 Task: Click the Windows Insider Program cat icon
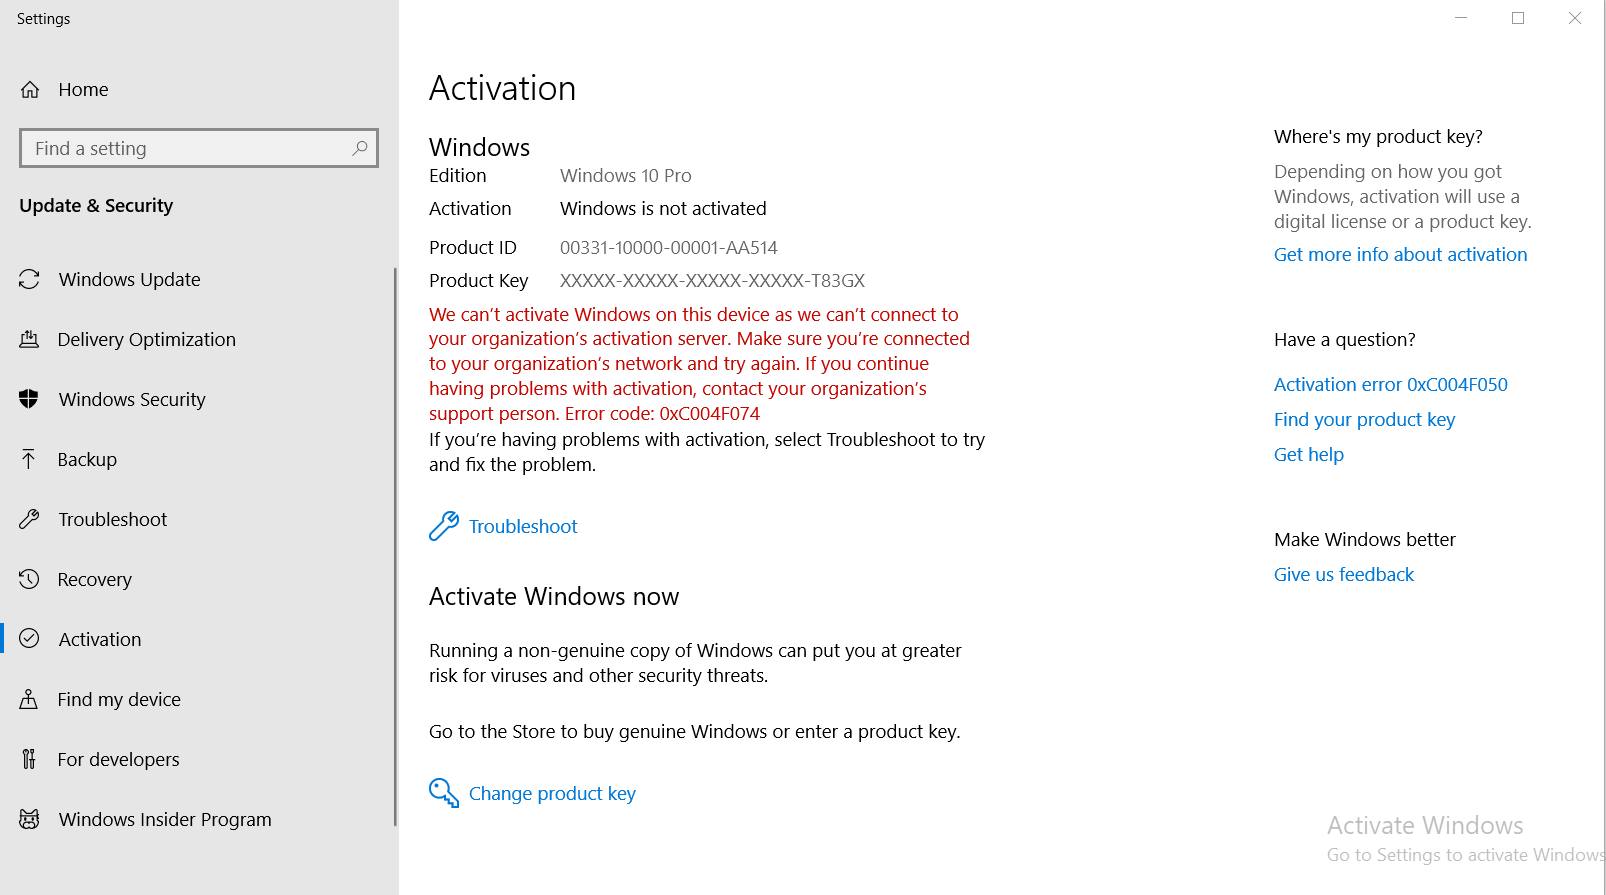point(30,819)
